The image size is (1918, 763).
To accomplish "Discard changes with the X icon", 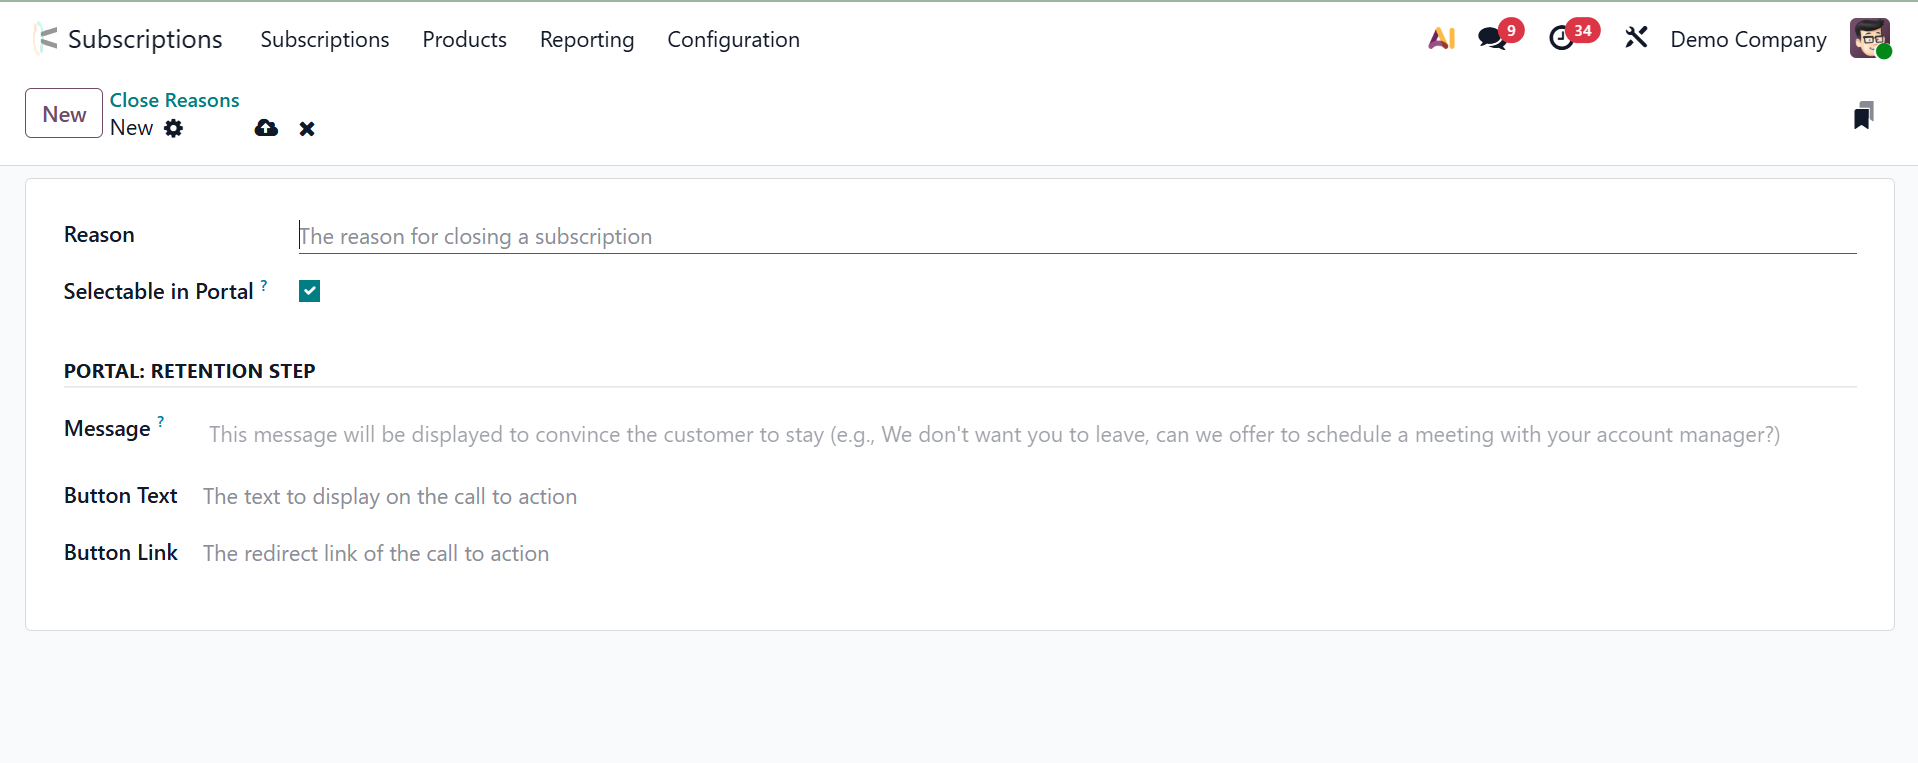I will pos(307,128).
